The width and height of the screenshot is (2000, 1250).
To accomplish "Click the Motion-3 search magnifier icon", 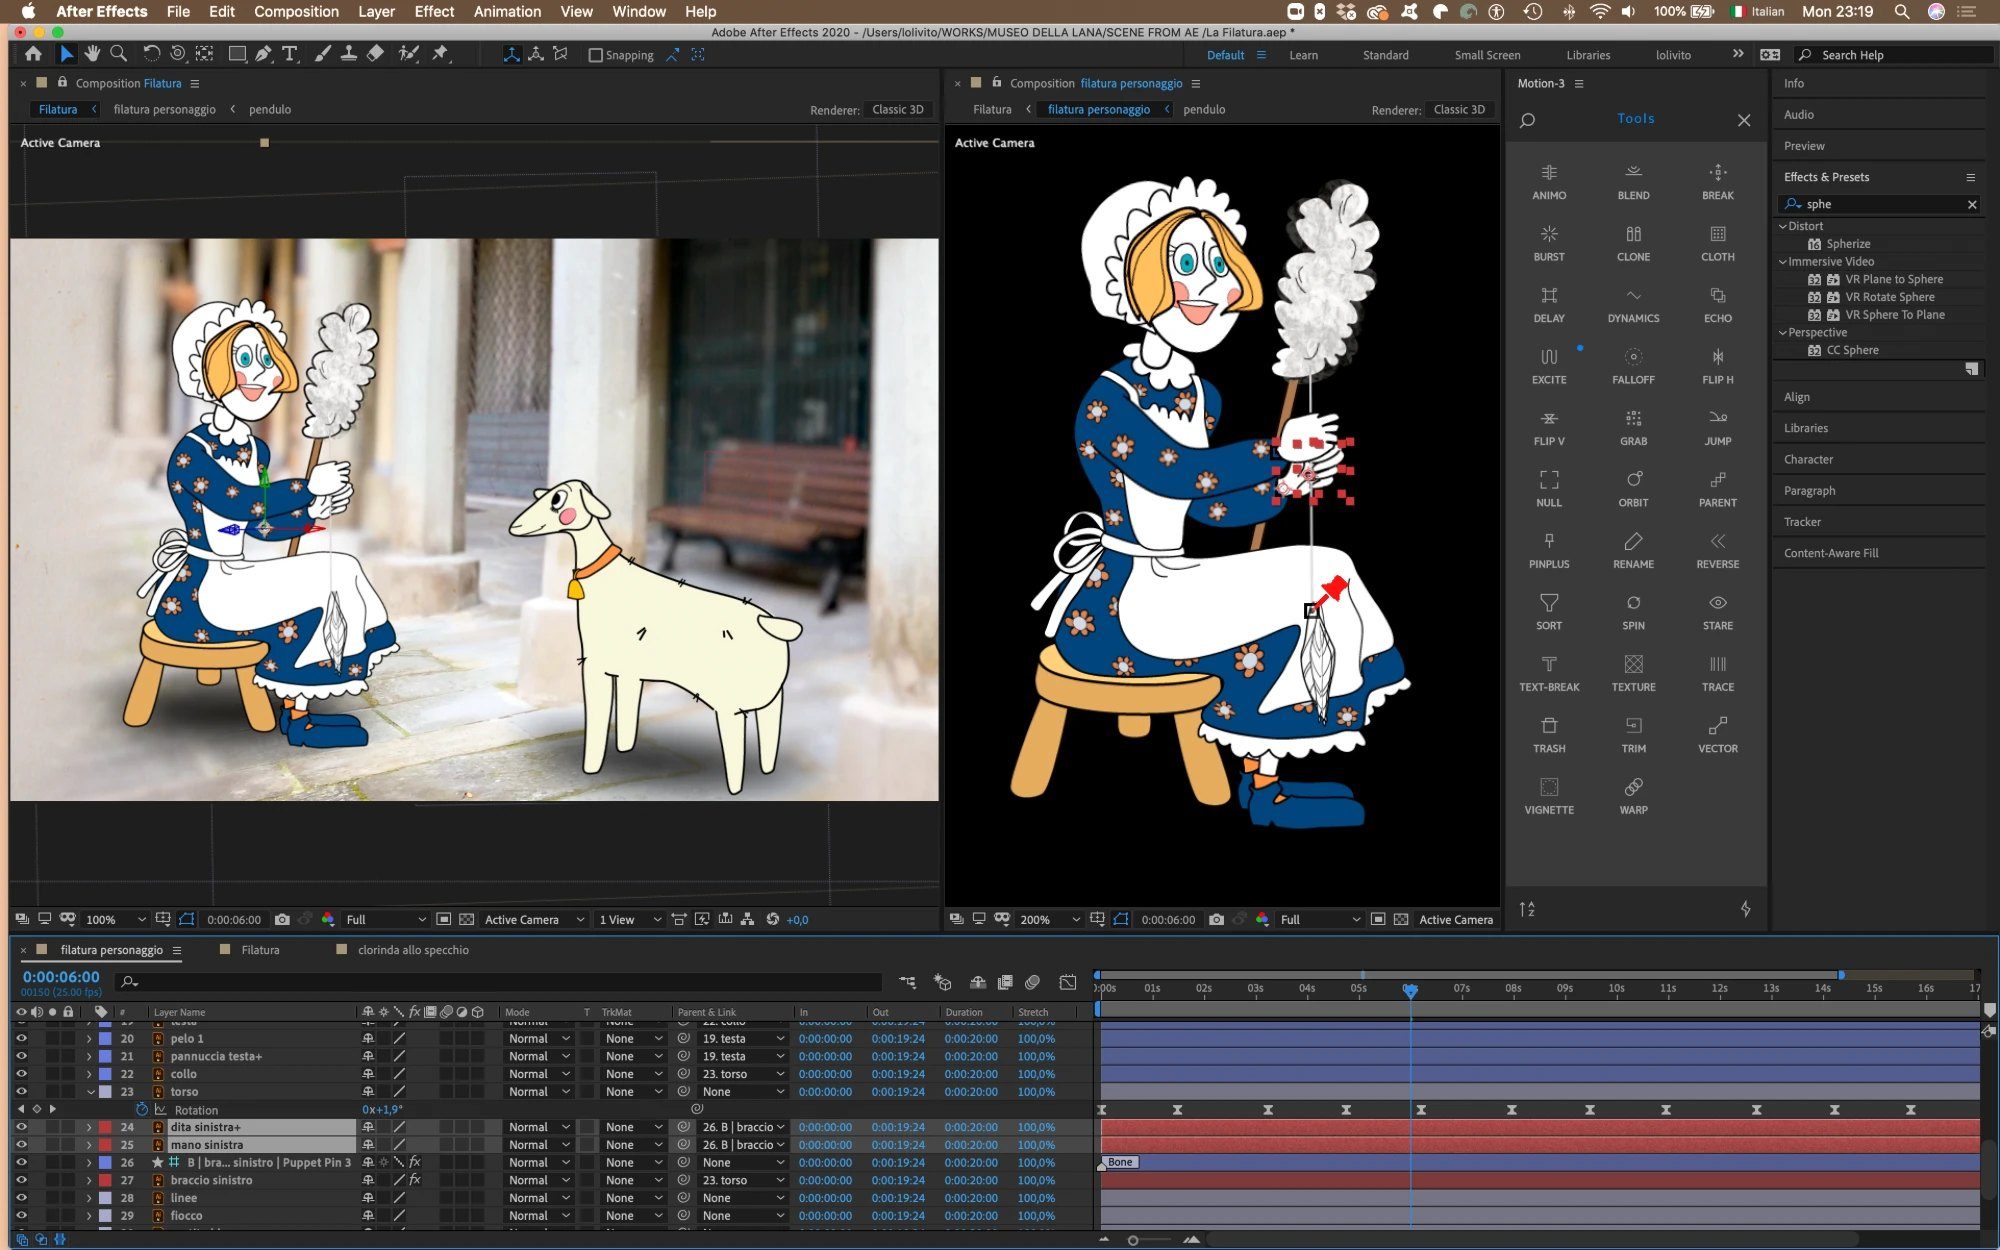I will pos(1527,121).
